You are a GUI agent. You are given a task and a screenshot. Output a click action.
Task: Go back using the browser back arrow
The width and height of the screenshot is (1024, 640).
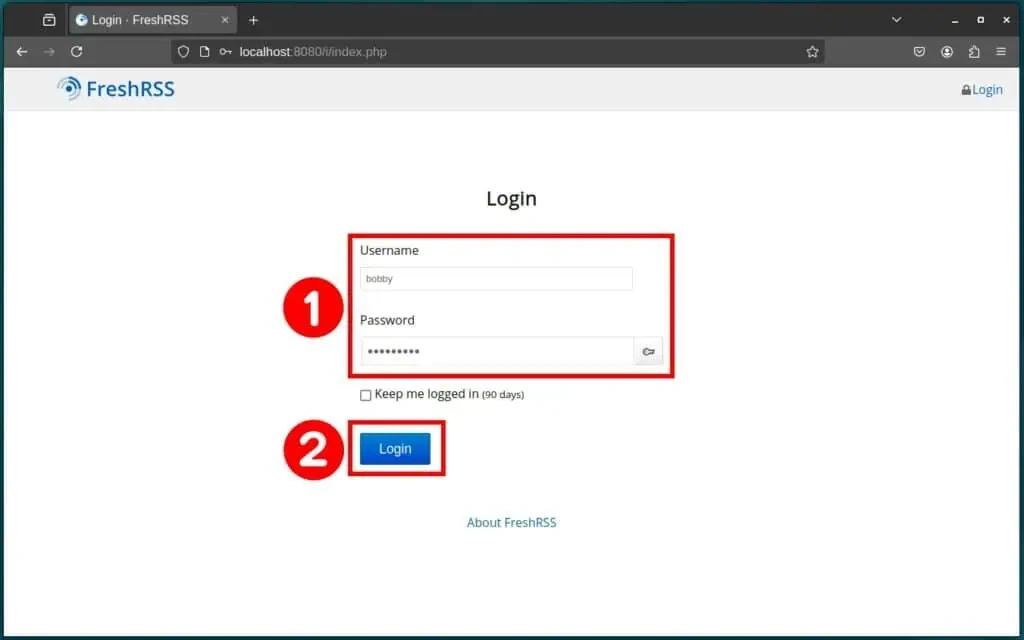[22, 52]
